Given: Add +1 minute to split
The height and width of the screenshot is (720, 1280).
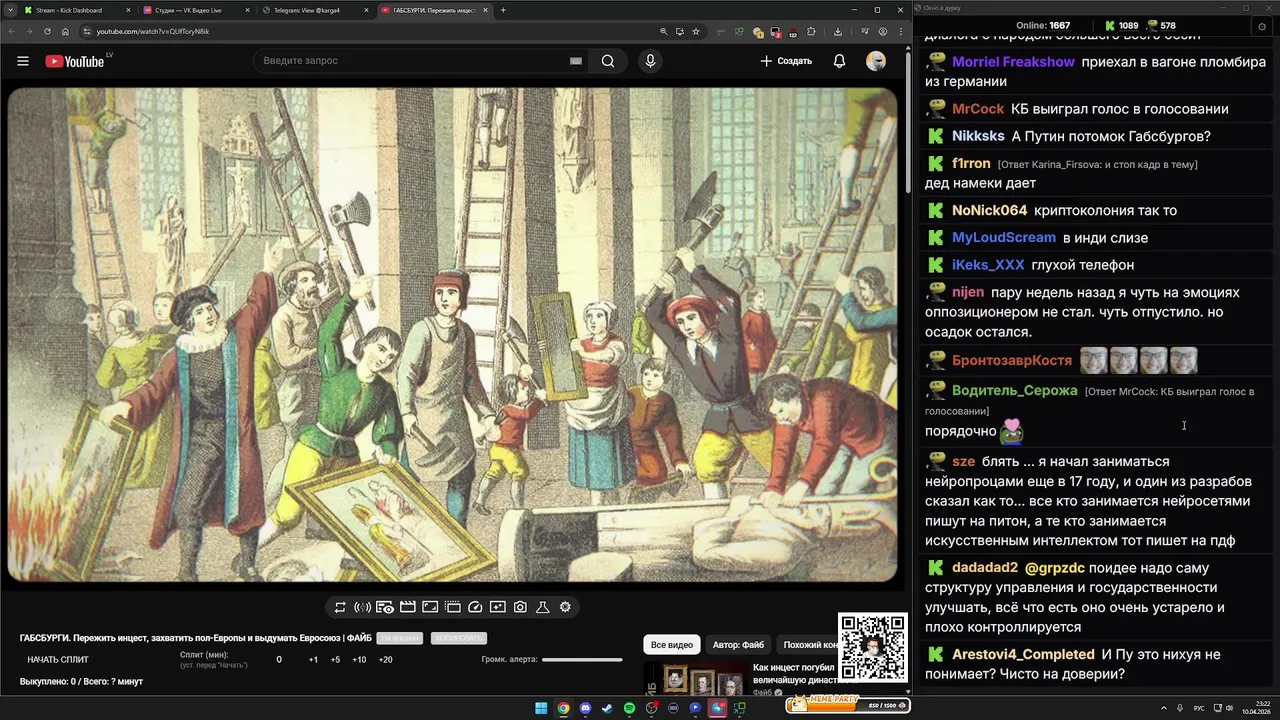Looking at the screenshot, I should (x=313, y=660).
